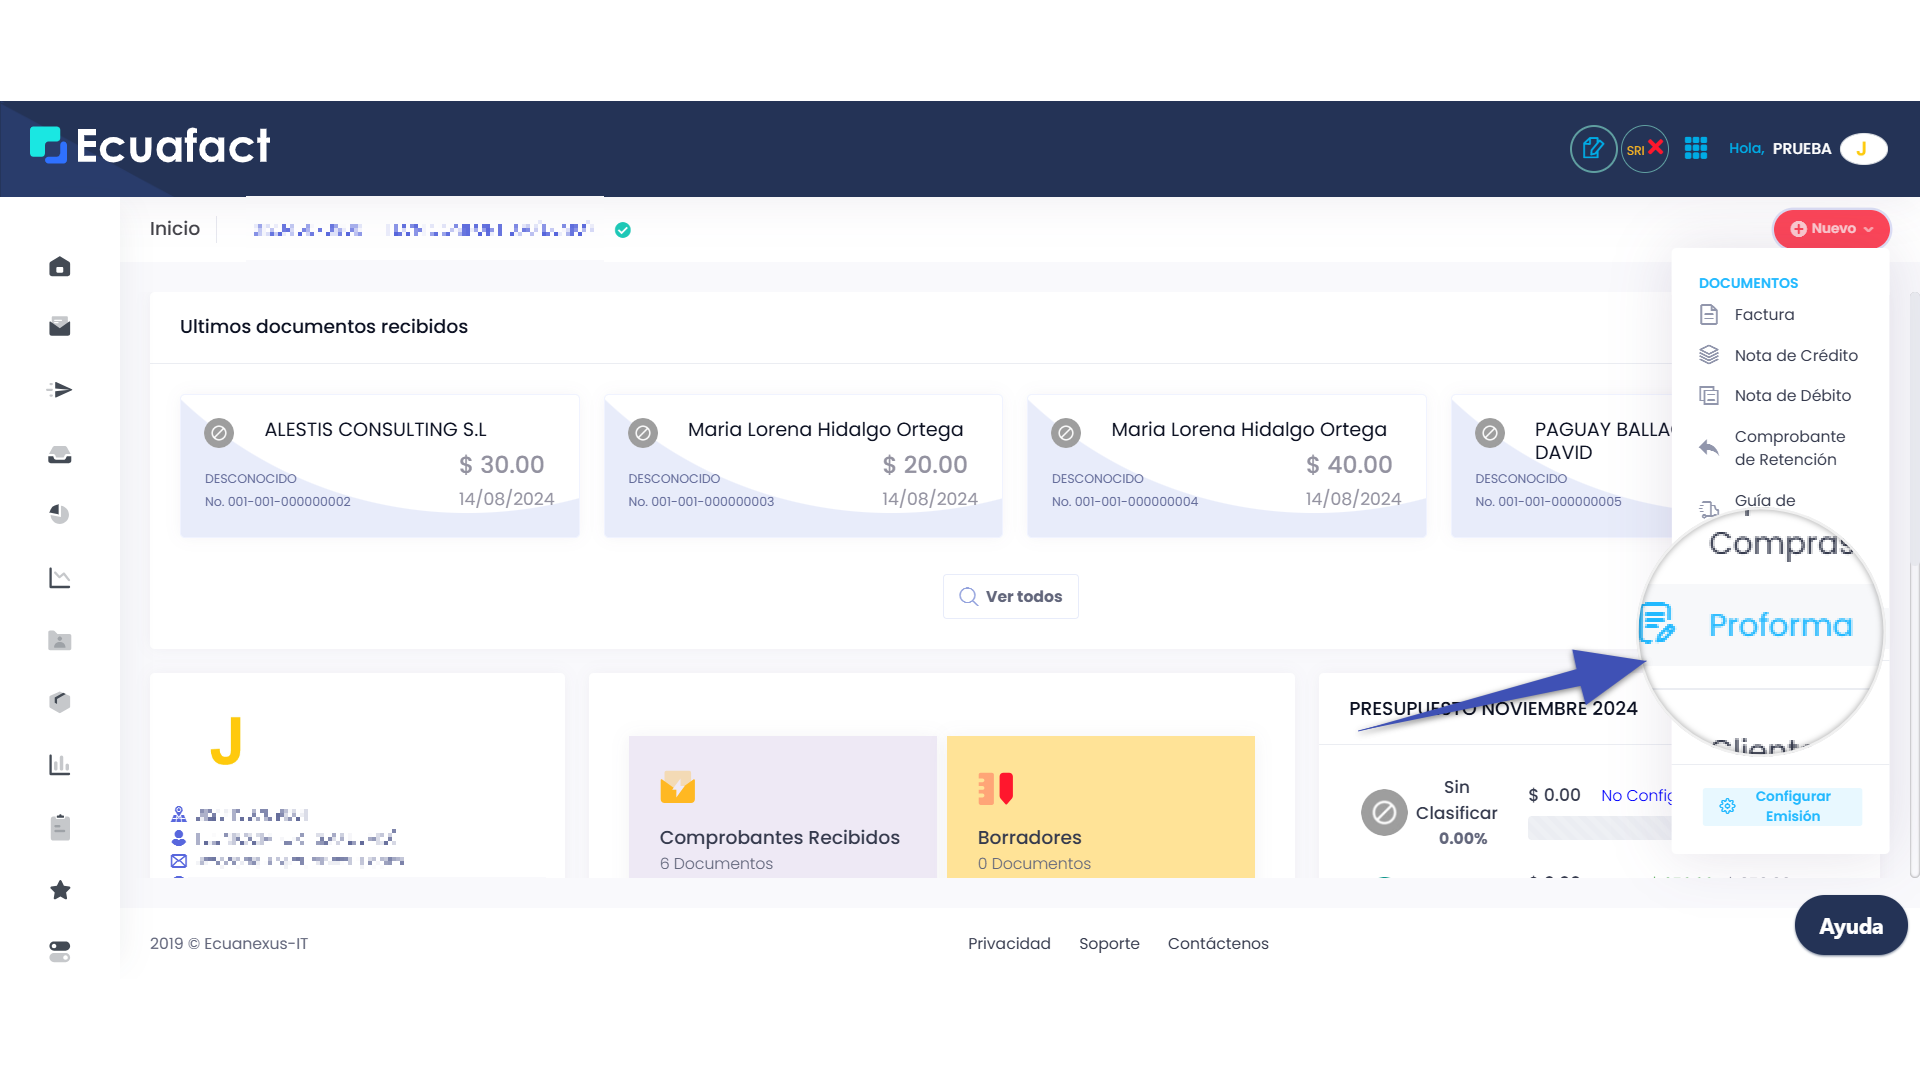
Task: Open ALESTIS CONSULTING S.L document card
Action: click(379, 466)
